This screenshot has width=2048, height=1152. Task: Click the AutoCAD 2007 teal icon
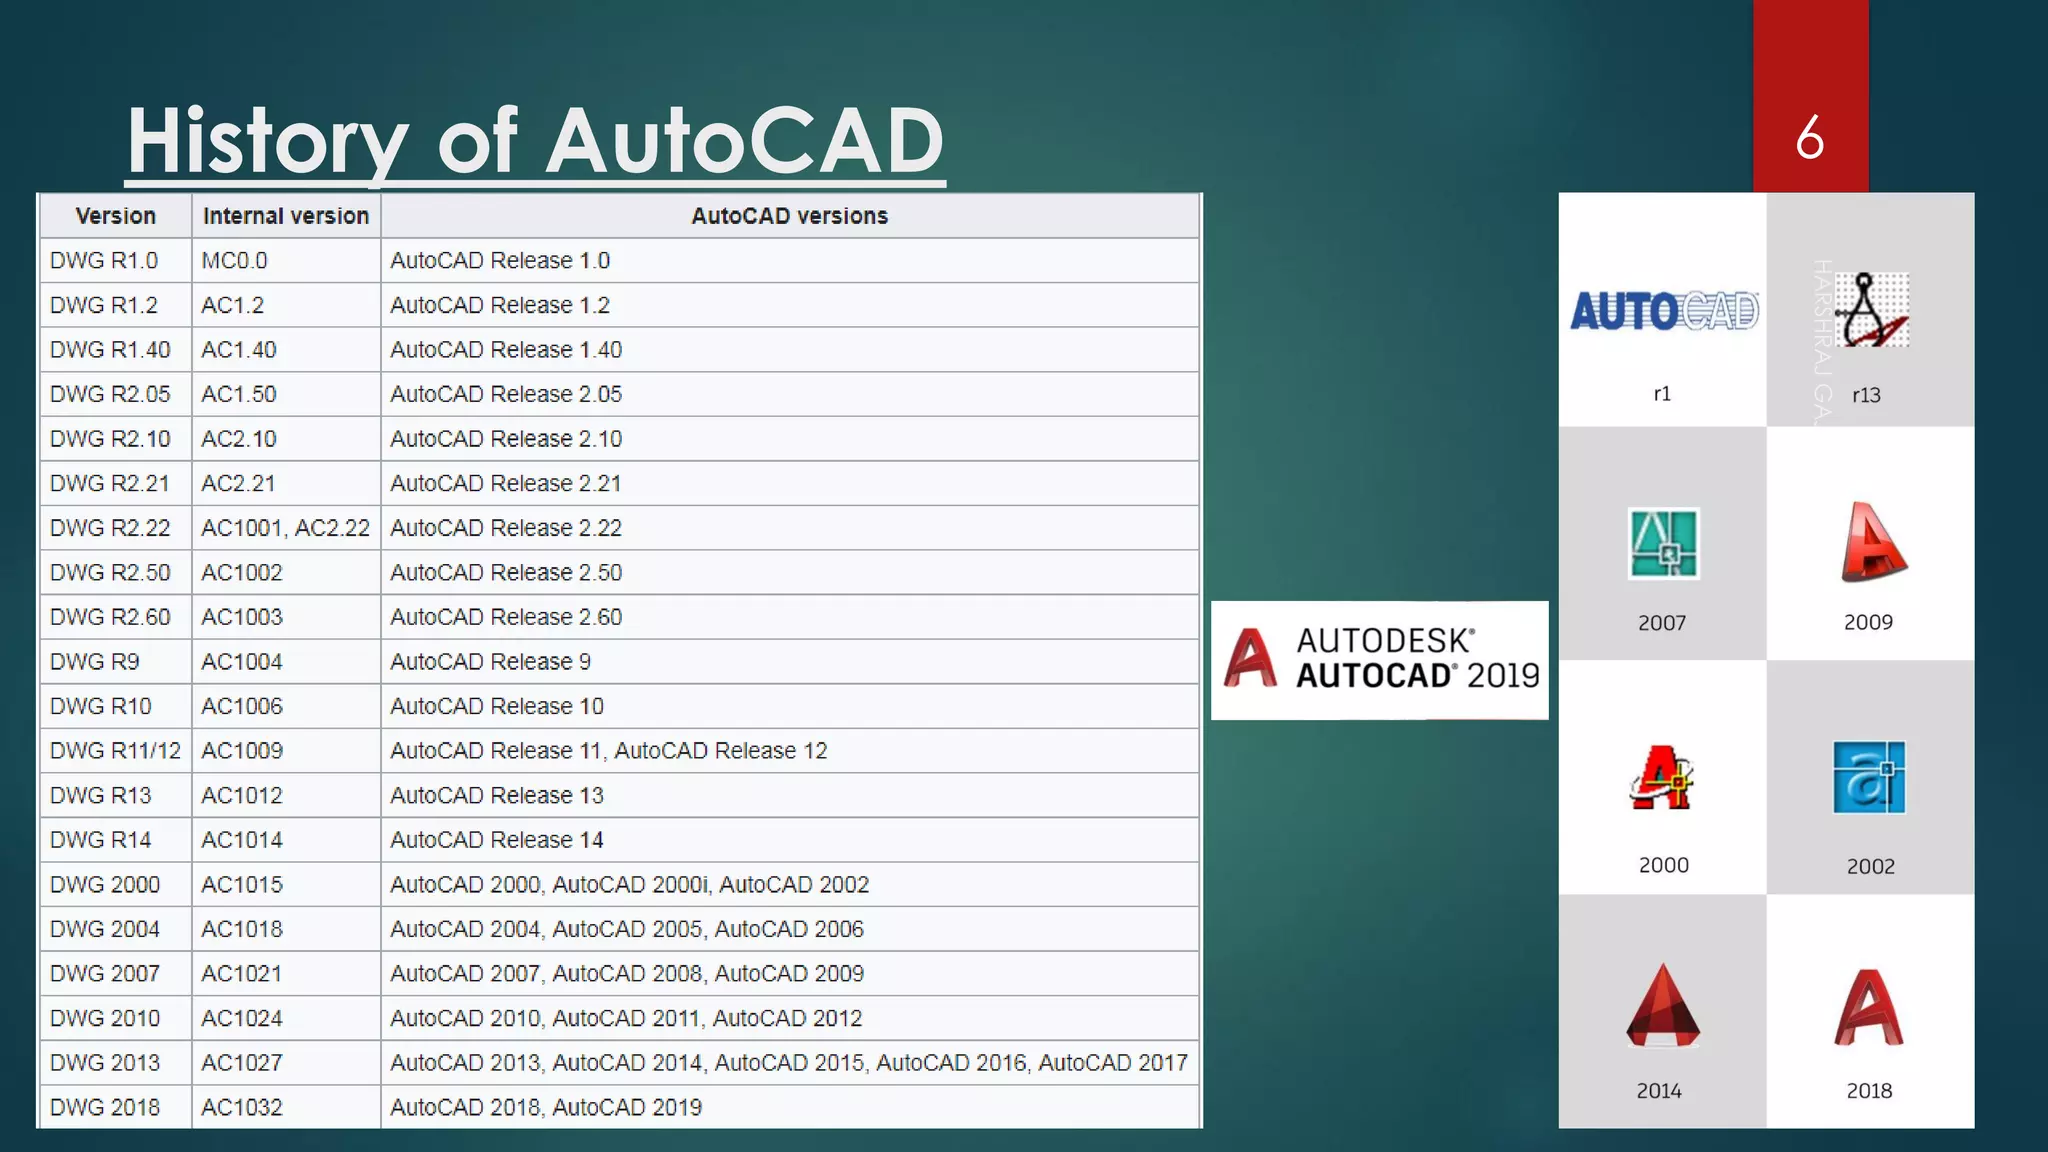1664,544
